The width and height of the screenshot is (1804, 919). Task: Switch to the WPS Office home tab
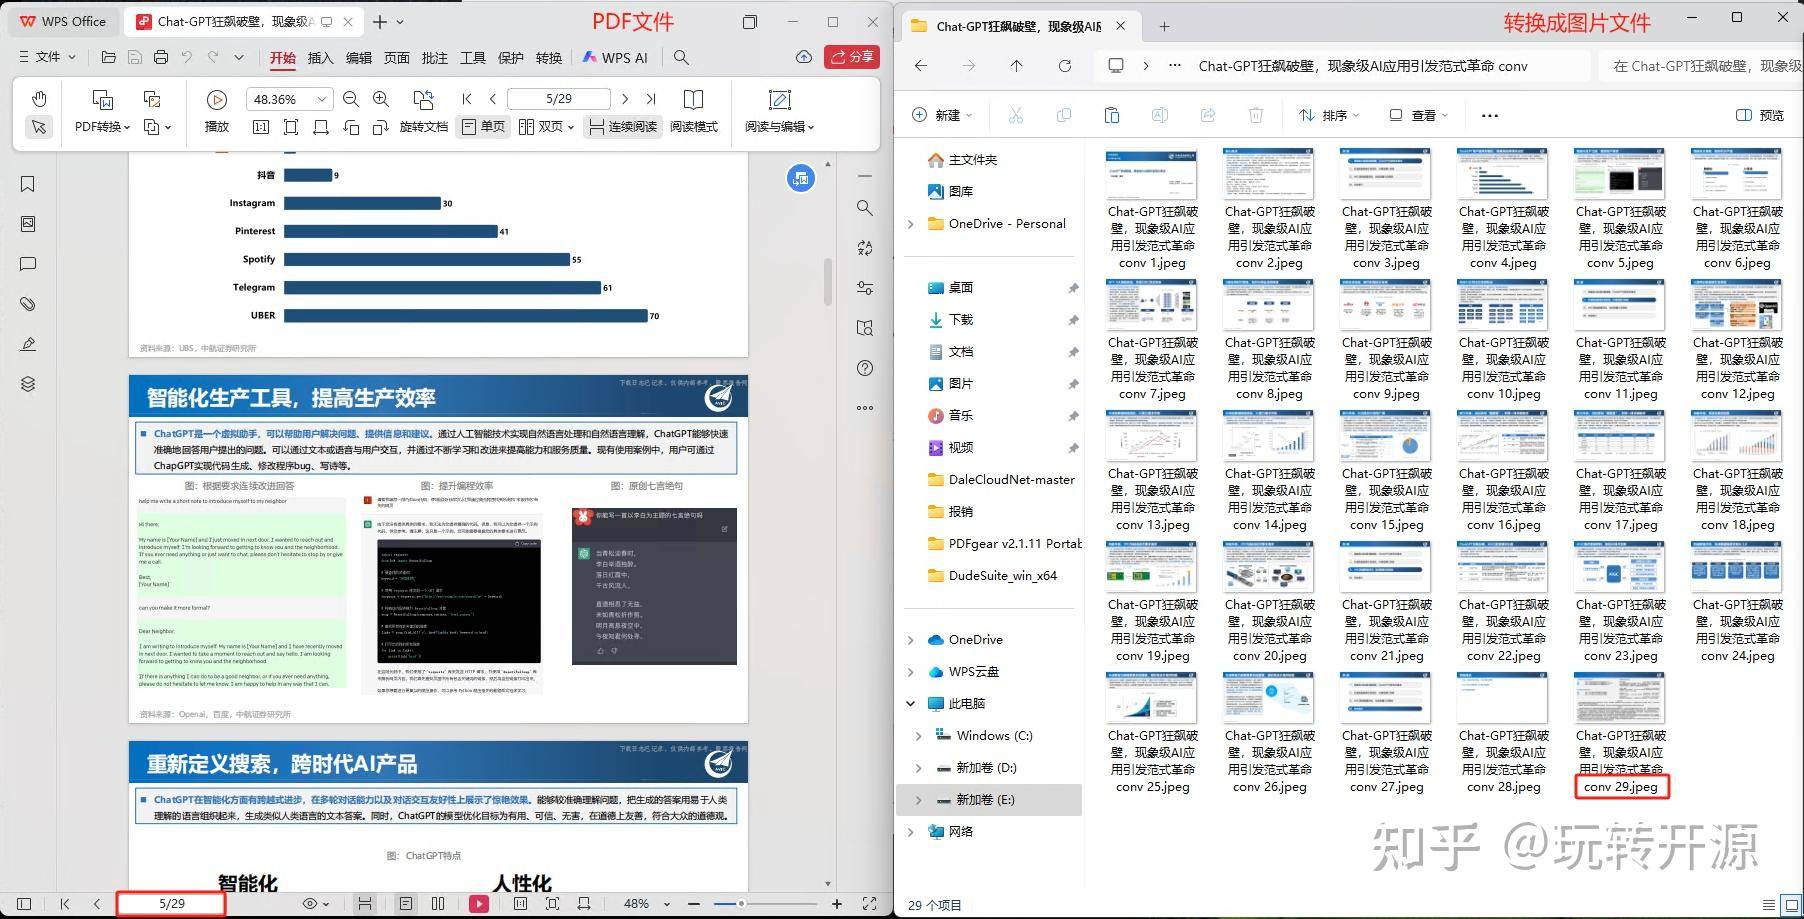pyautogui.click(x=62, y=21)
